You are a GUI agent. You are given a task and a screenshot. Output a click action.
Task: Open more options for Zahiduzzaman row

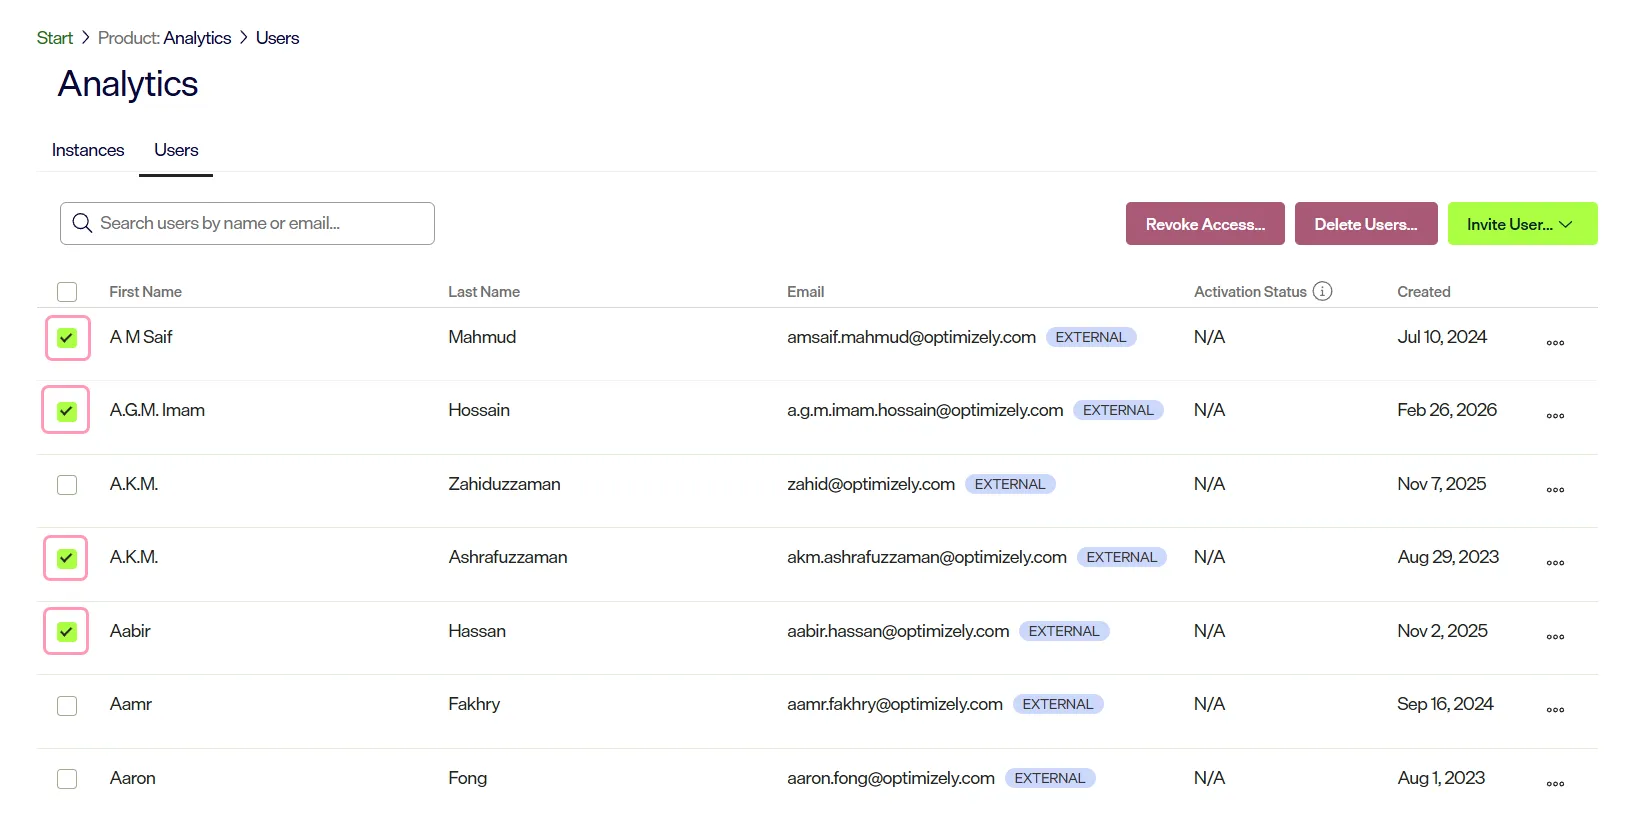pos(1555,490)
